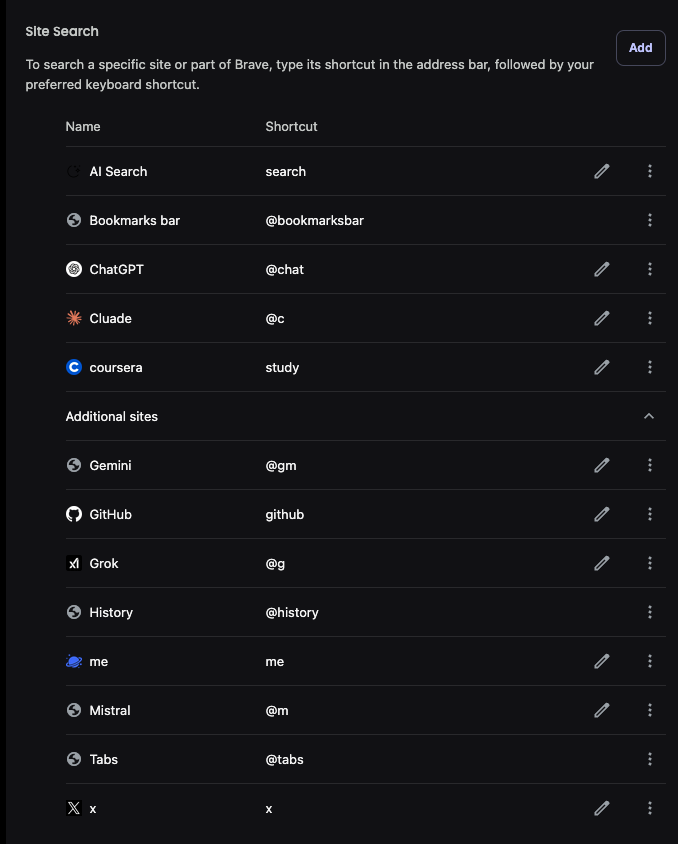Click the coursera C favicon
The width and height of the screenshot is (678, 844).
[74, 367]
